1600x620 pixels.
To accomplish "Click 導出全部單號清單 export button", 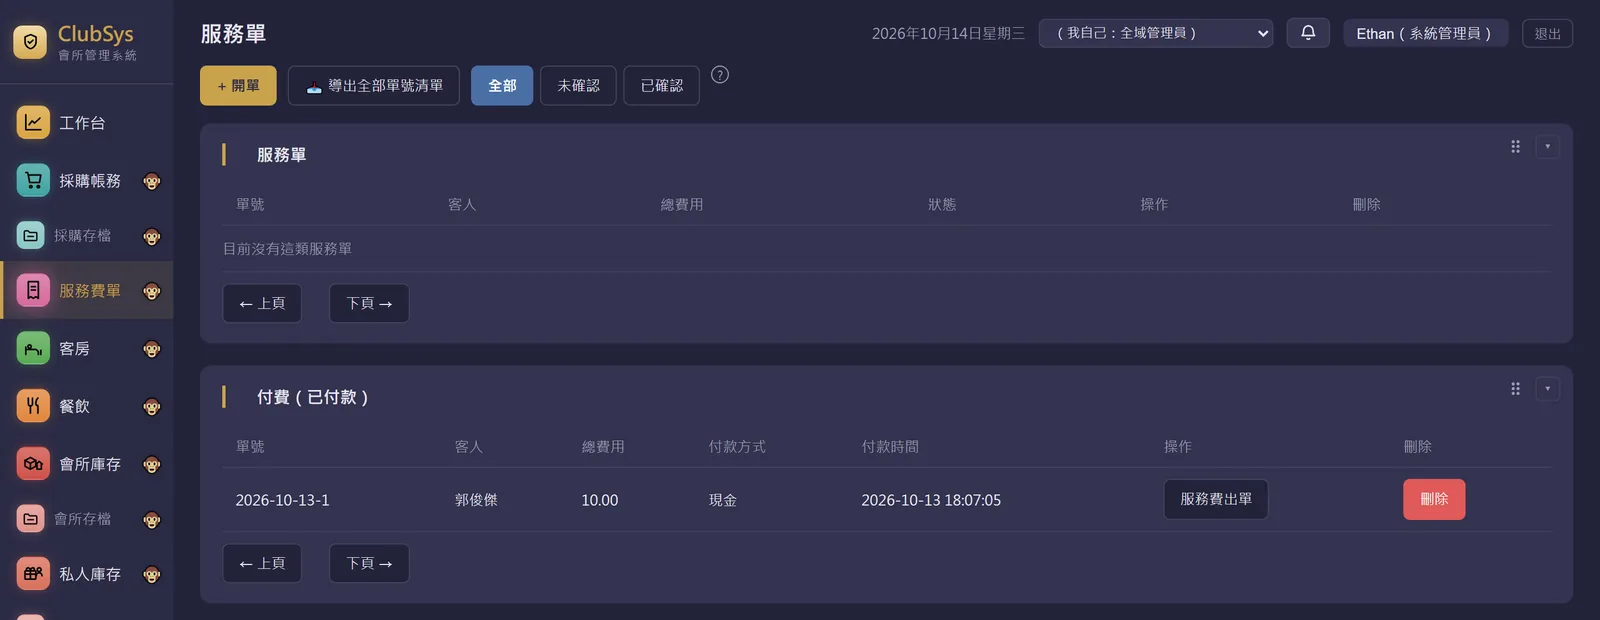I will (x=374, y=86).
